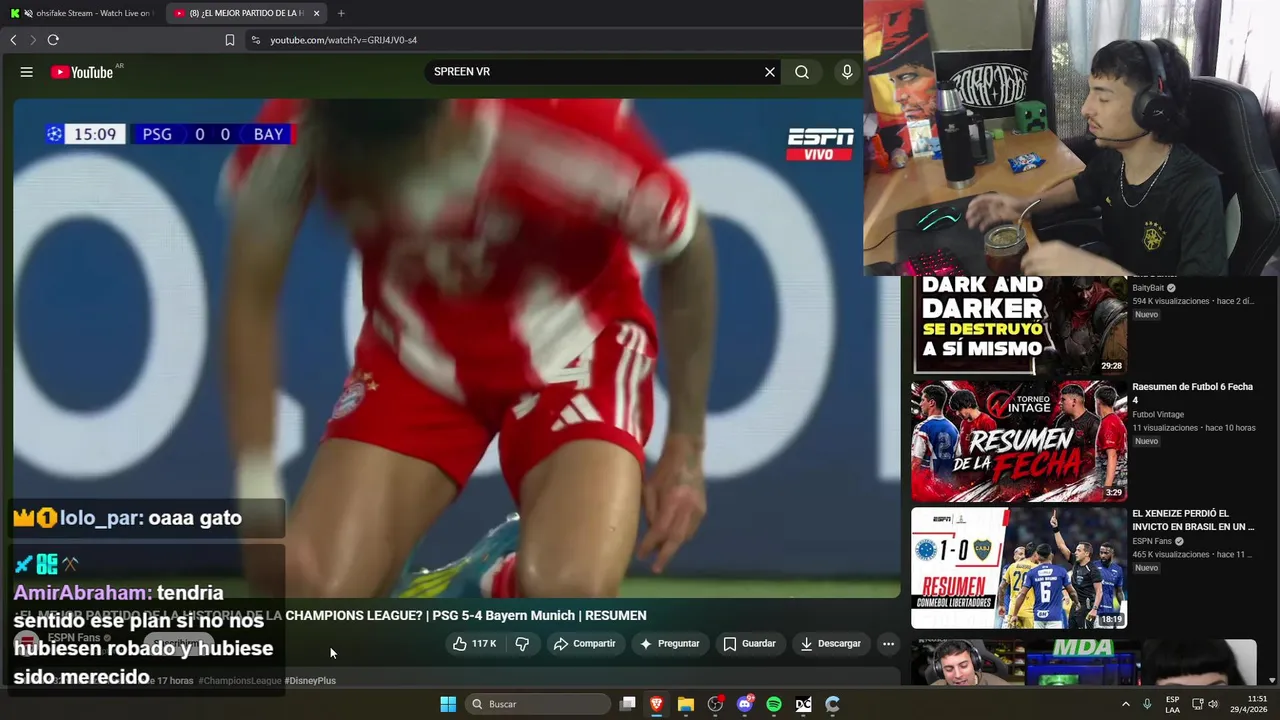Open the Windows Start menu
This screenshot has height=720, width=1280.
448,704
